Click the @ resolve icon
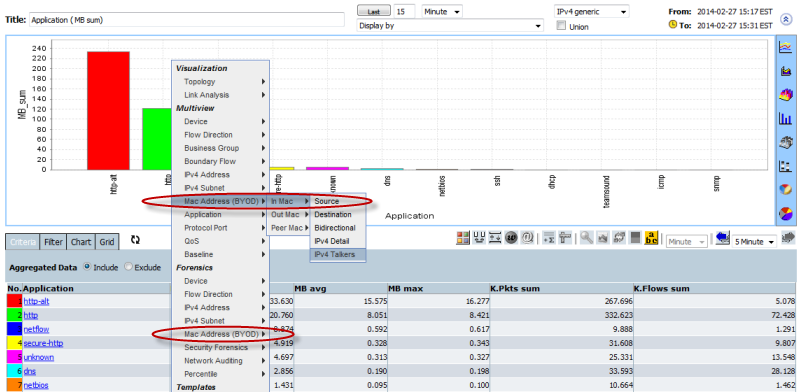The height and width of the screenshot is (392, 803). [x=526, y=238]
